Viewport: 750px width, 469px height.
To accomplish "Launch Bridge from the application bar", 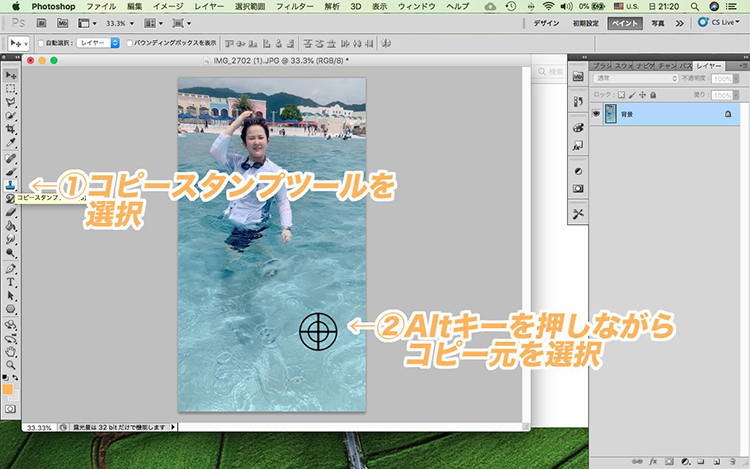I will 42,23.
